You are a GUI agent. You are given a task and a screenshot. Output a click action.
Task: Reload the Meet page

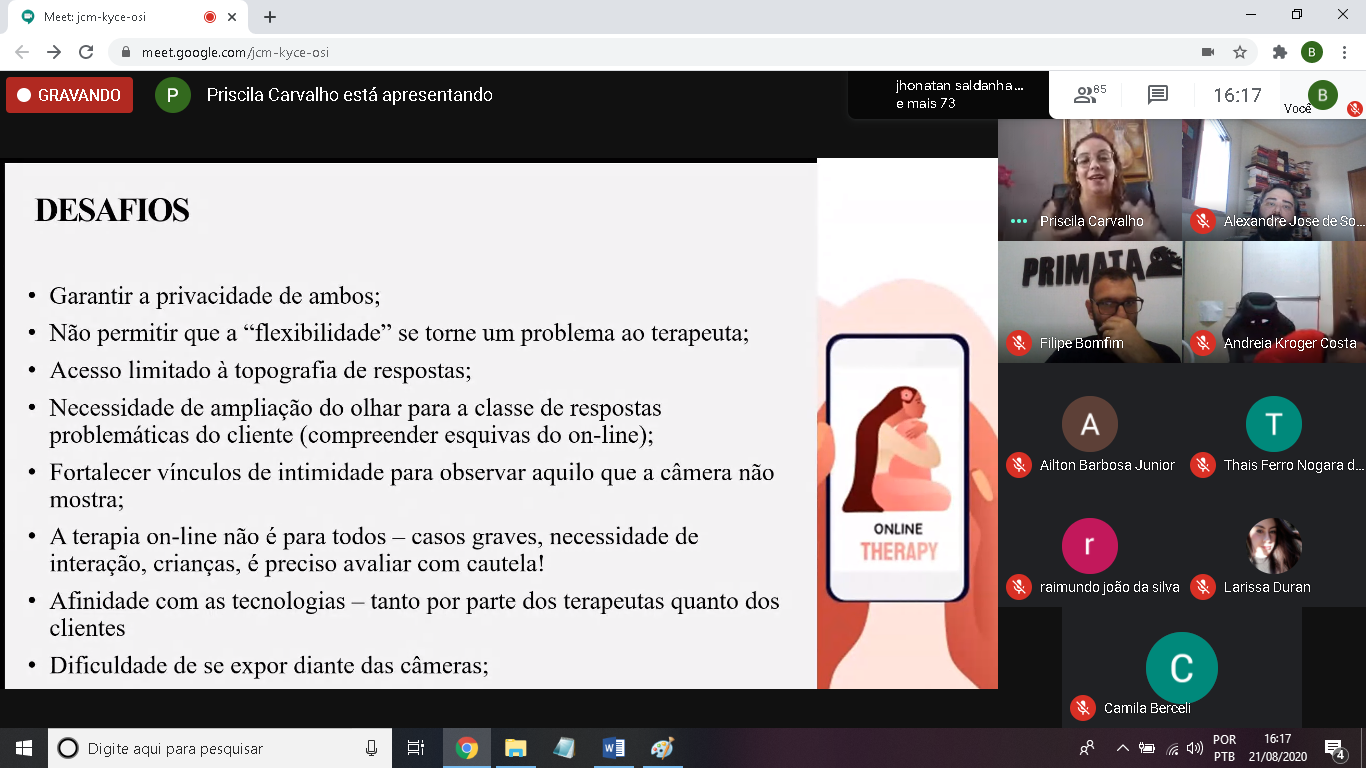tap(86, 52)
